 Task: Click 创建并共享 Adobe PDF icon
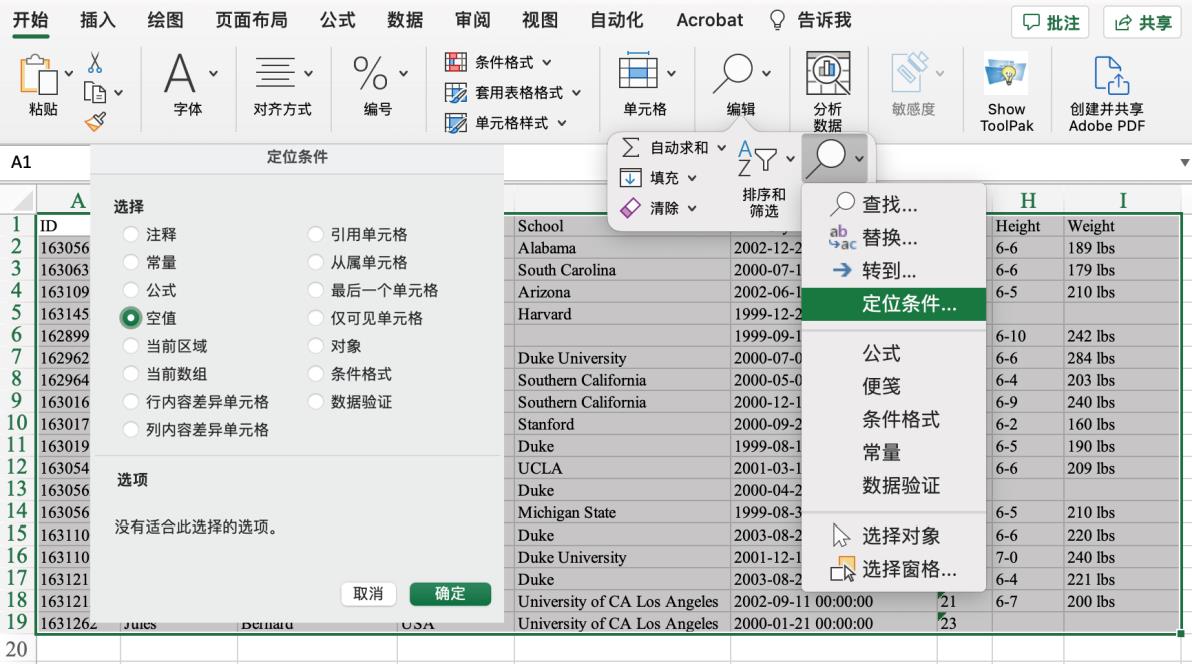point(1106,75)
